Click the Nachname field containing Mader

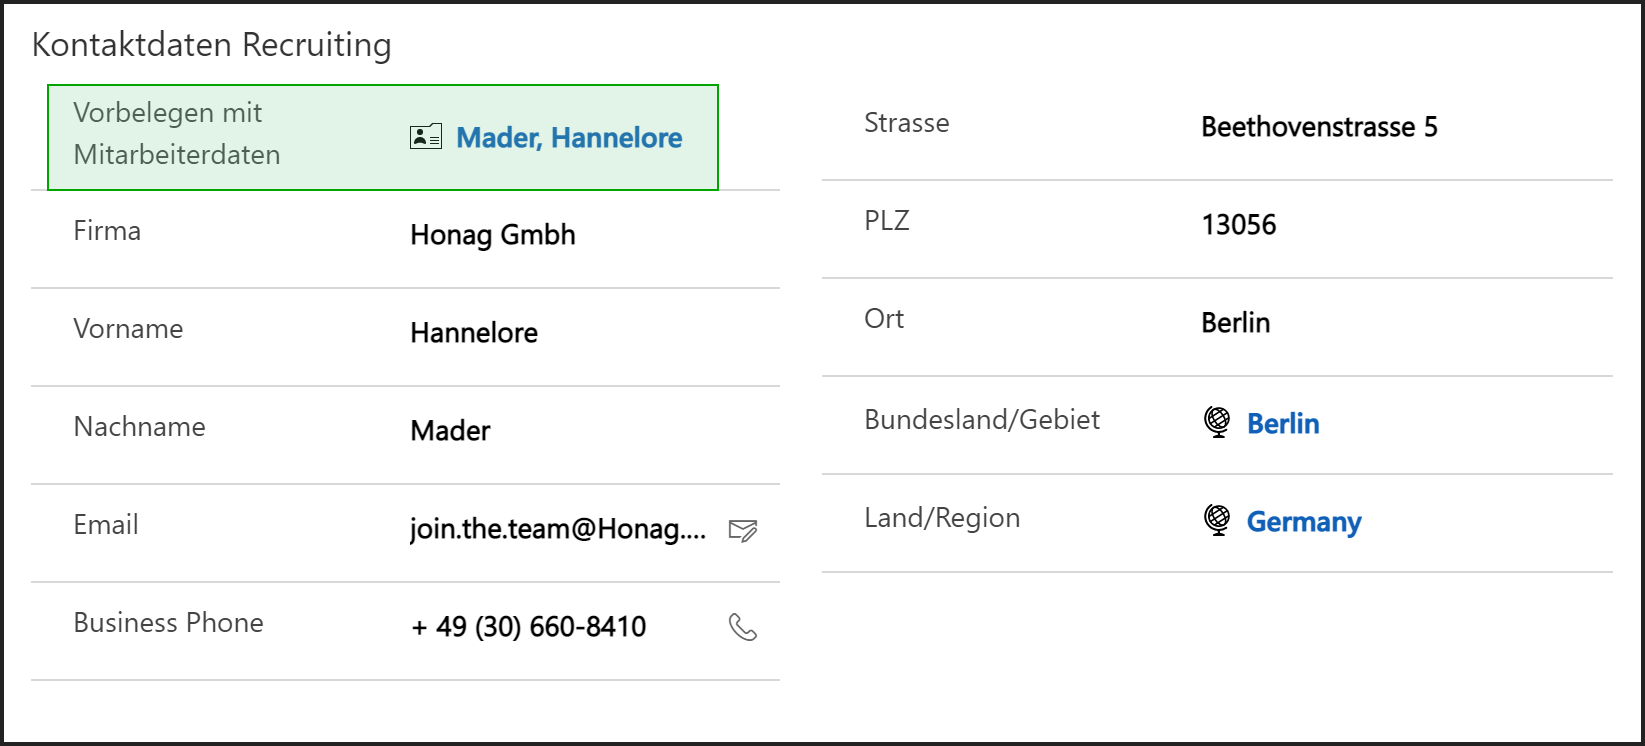(x=450, y=431)
